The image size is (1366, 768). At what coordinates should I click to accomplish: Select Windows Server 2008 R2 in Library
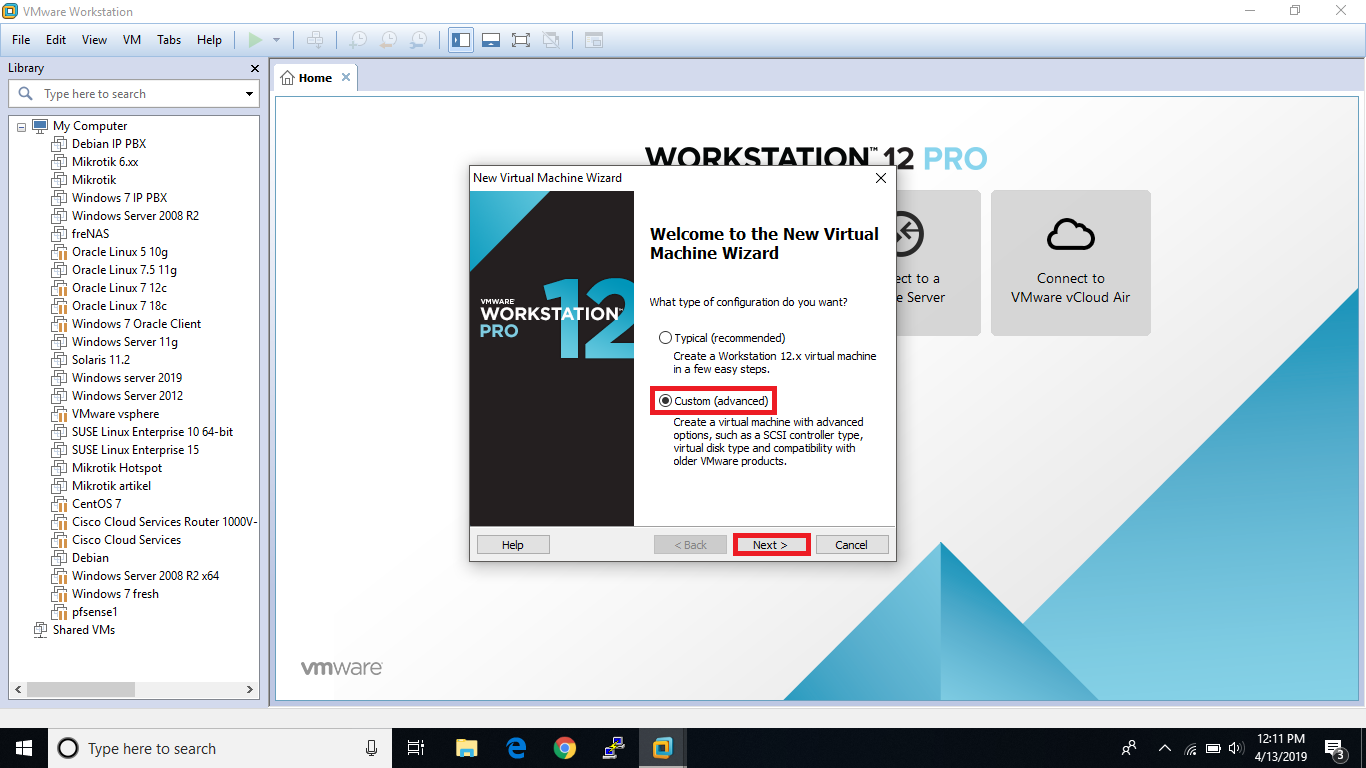click(x=135, y=216)
